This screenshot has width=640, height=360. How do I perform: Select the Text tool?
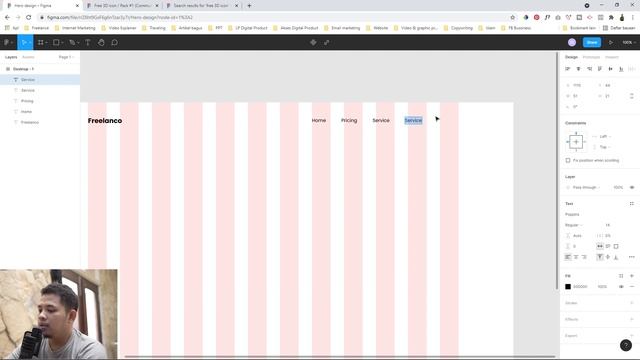coord(87,42)
